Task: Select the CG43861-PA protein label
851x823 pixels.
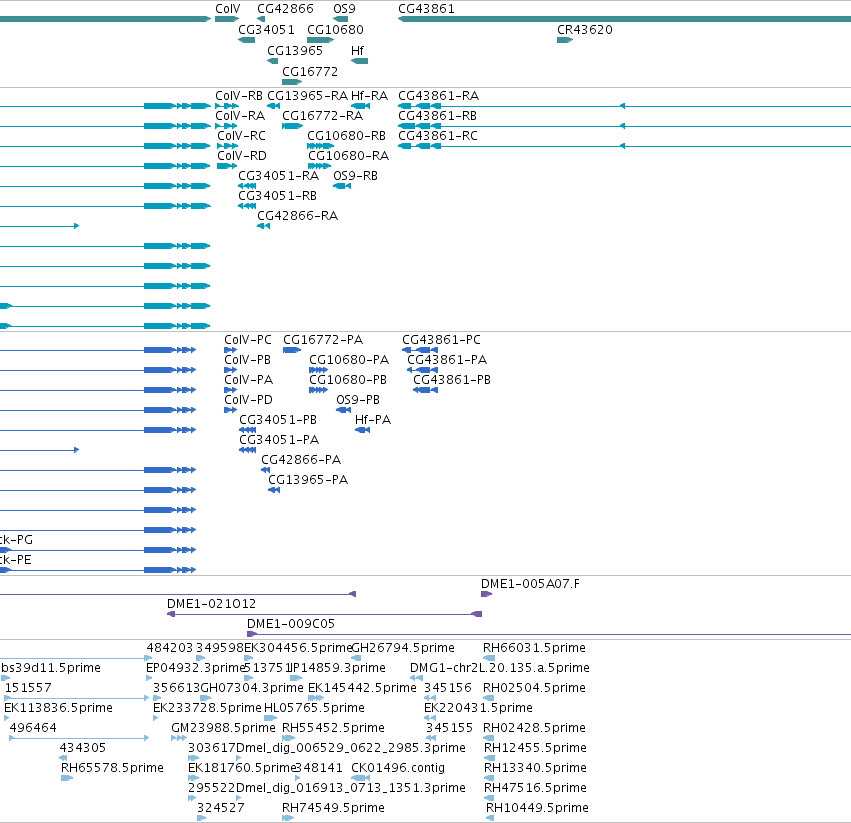Action: 447,360
